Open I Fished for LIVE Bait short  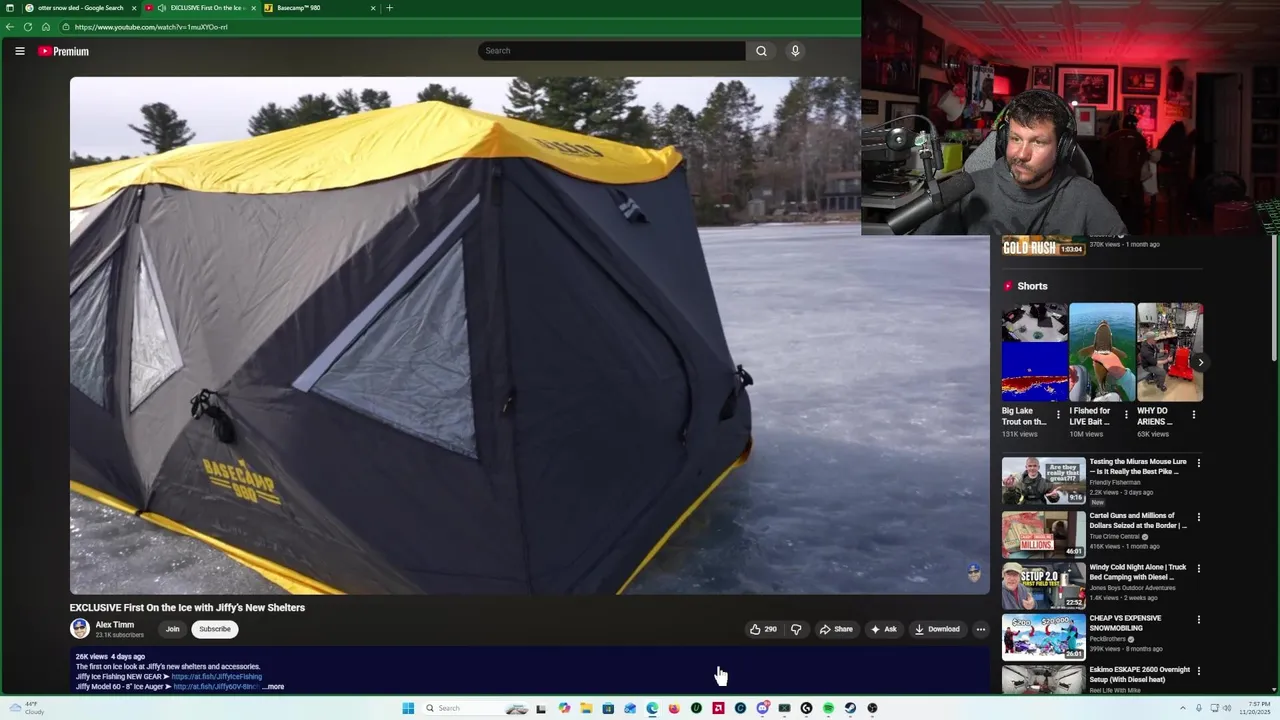click(1101, 352)
